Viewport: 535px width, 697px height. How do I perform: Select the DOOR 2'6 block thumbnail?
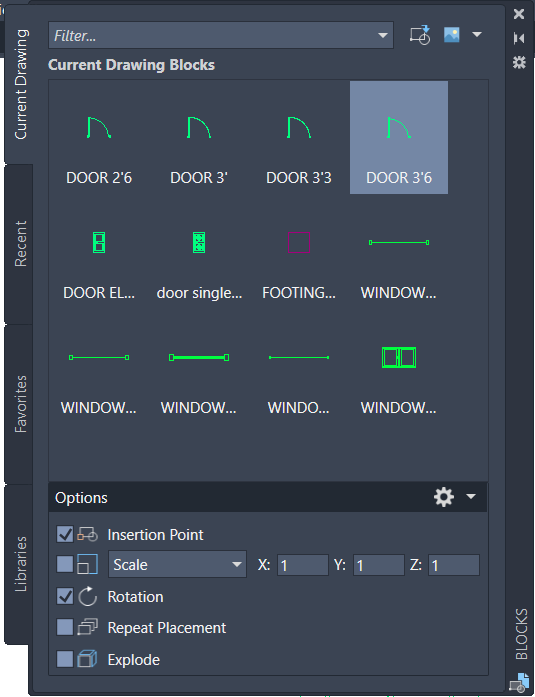coord(99,138)
